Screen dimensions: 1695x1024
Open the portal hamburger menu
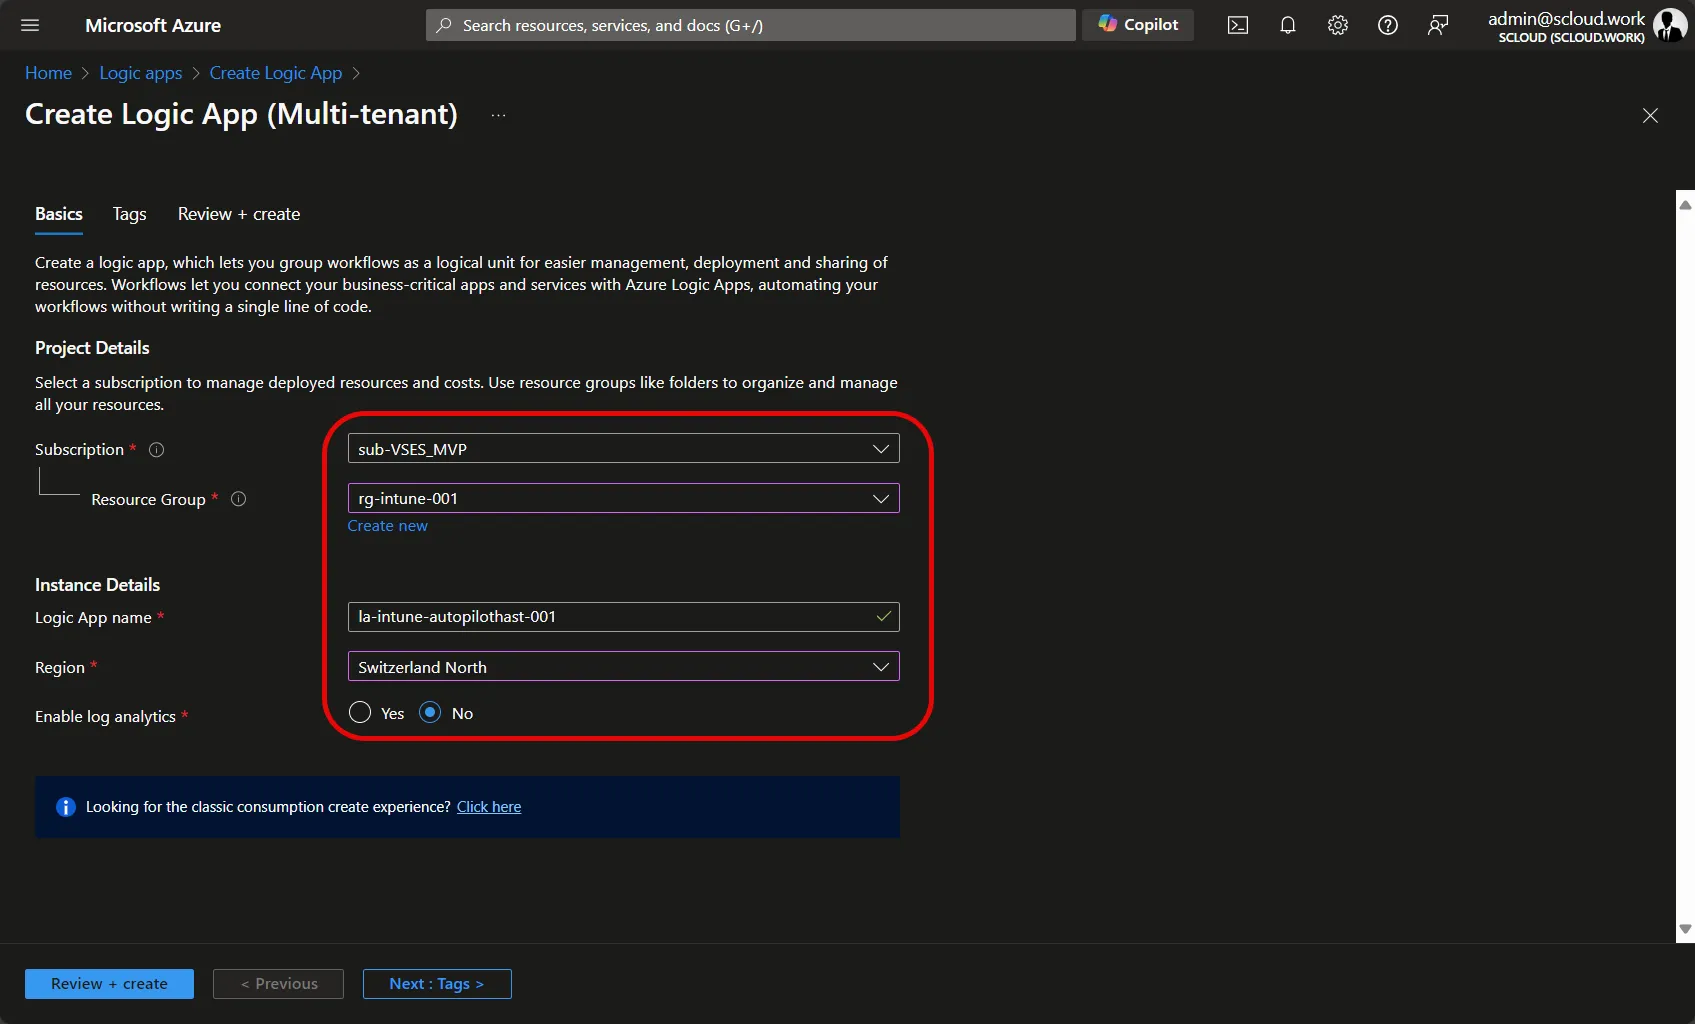30,25
